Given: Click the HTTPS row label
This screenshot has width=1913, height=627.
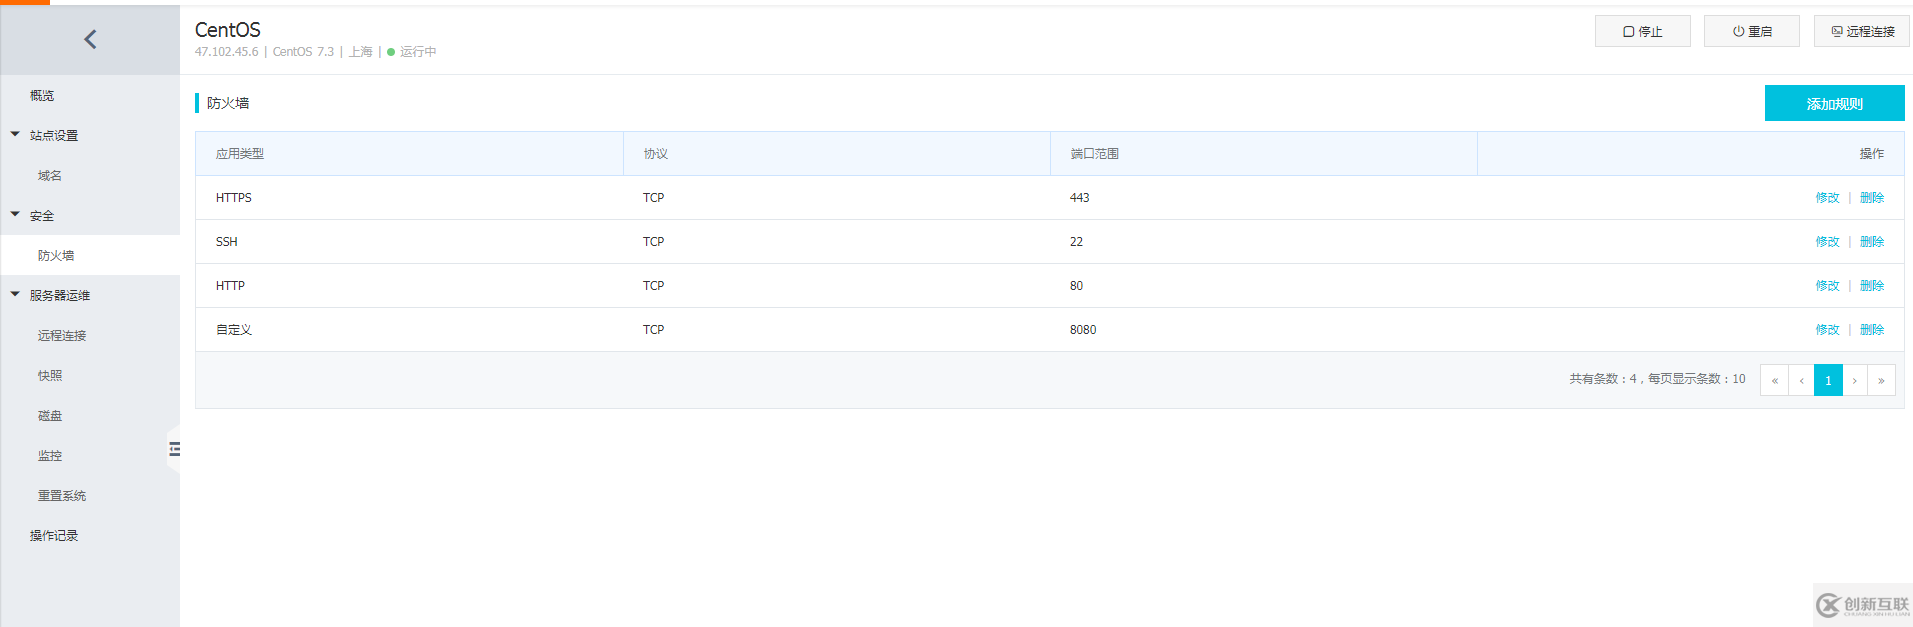Looking at the screenshot, I should coord(234,198).
